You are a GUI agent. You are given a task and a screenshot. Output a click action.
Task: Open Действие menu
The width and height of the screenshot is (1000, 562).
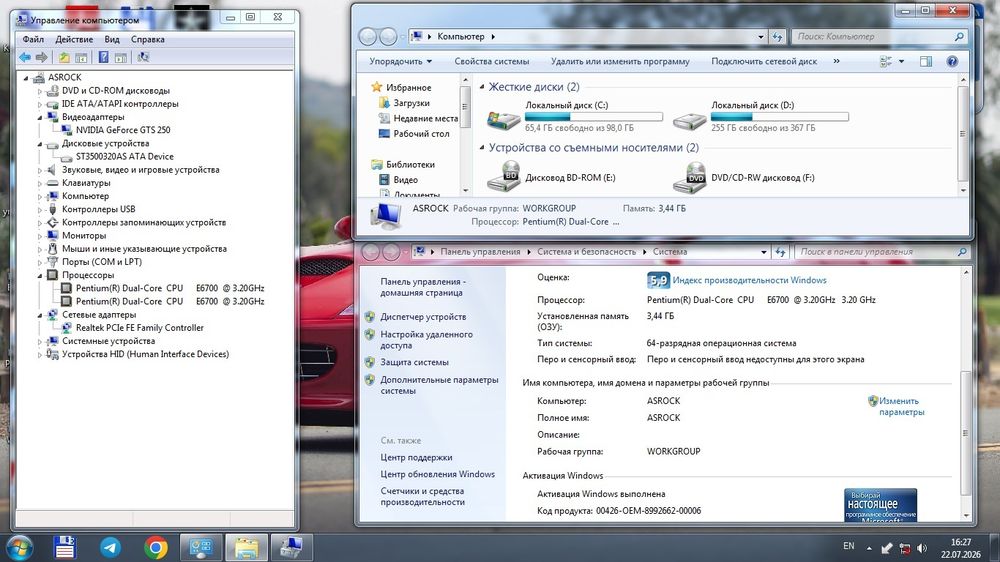[x=74, y=40]
